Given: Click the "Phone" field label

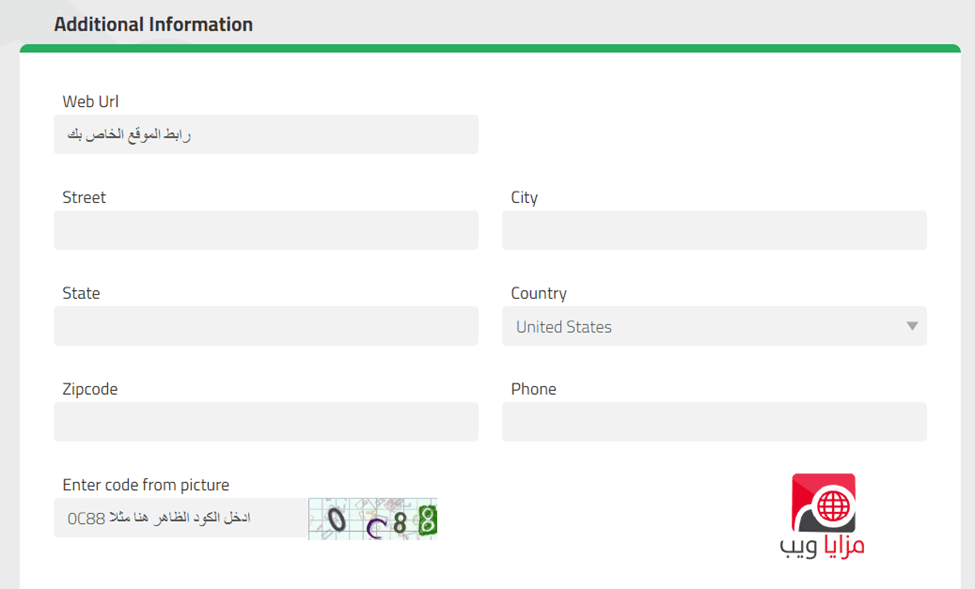Looking at the screenshot, I should [533, 389].
